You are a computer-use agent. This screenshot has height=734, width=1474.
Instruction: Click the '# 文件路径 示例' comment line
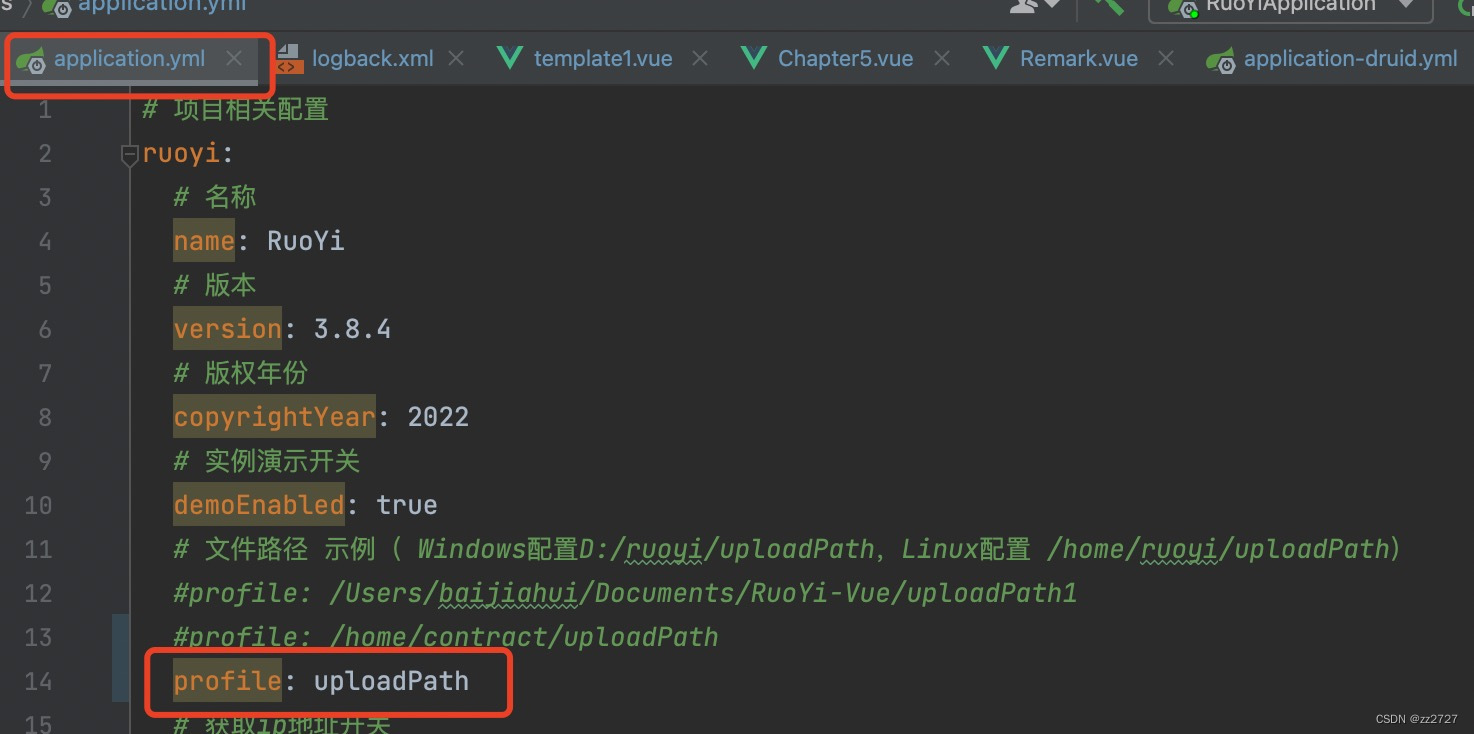(x=787, y=549)
